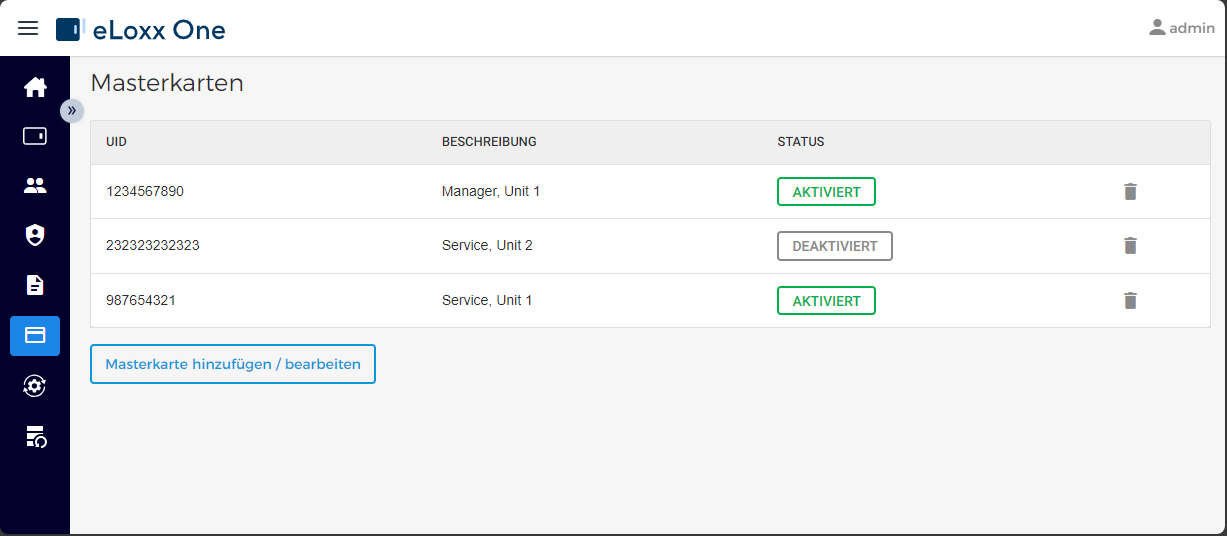This screenshot has width=1227, height=536.
Task: Open the hamburger menu
Action: (x=28, y=28)
